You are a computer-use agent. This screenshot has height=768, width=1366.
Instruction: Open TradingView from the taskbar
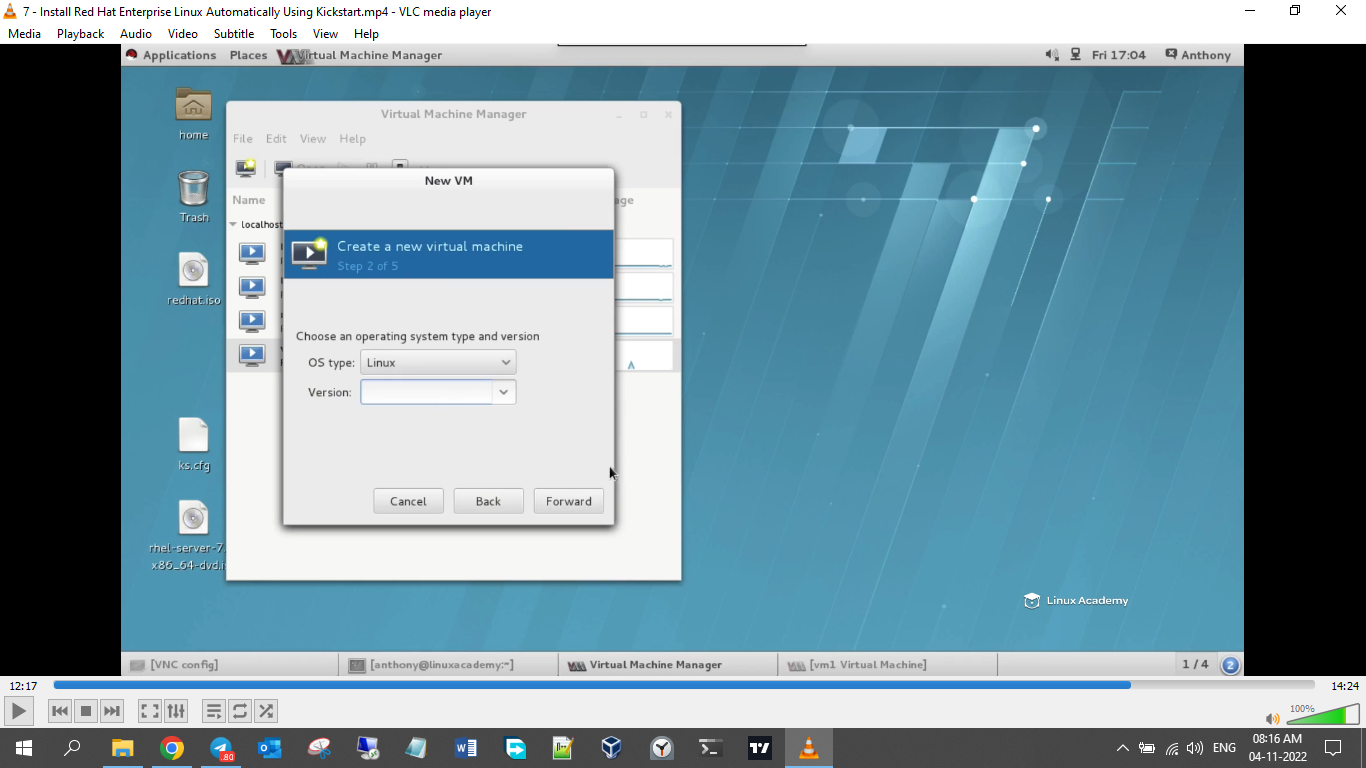pyautogui.click(x=760, y=748)
